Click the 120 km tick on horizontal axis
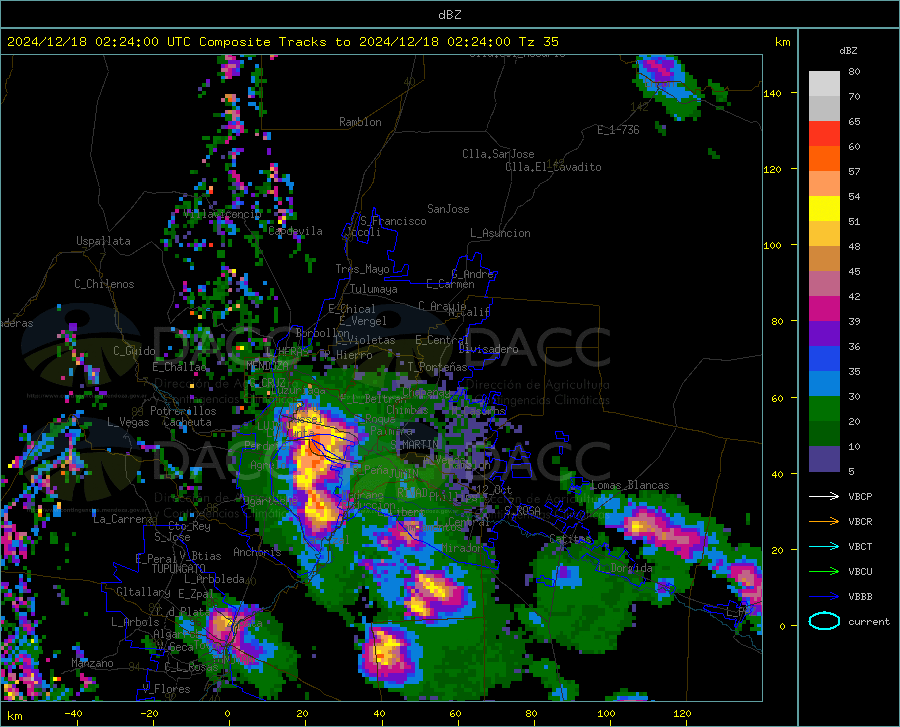900x727 pixels. point(682,714)
